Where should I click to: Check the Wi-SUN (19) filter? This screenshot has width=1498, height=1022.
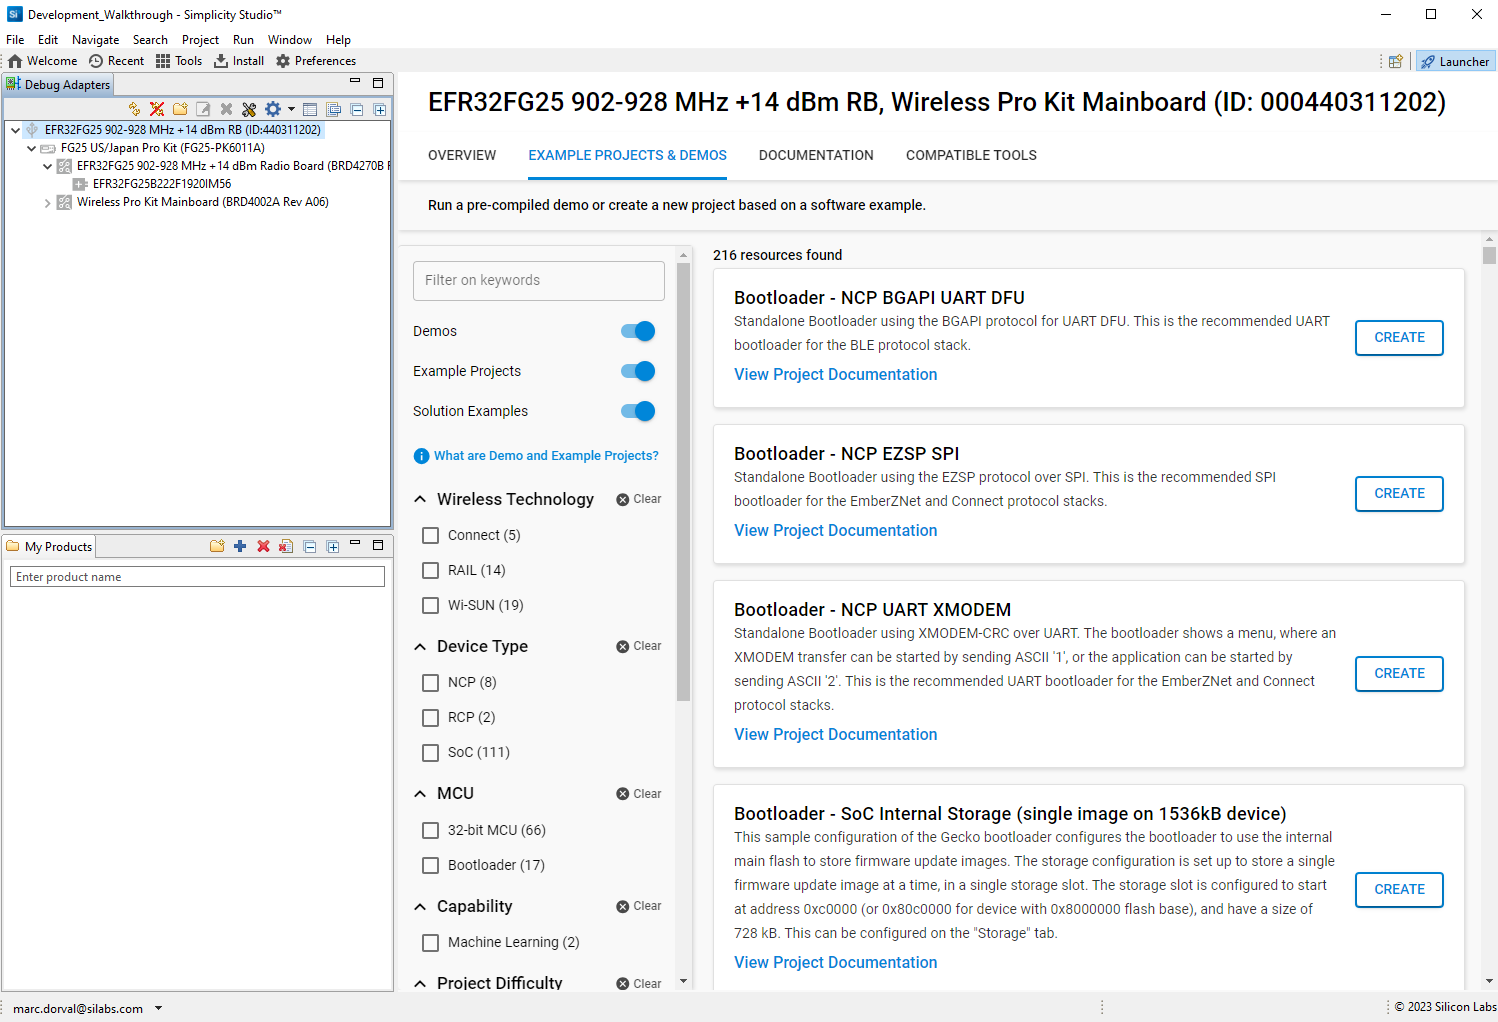pyautogui.click(x=431, y=605)
